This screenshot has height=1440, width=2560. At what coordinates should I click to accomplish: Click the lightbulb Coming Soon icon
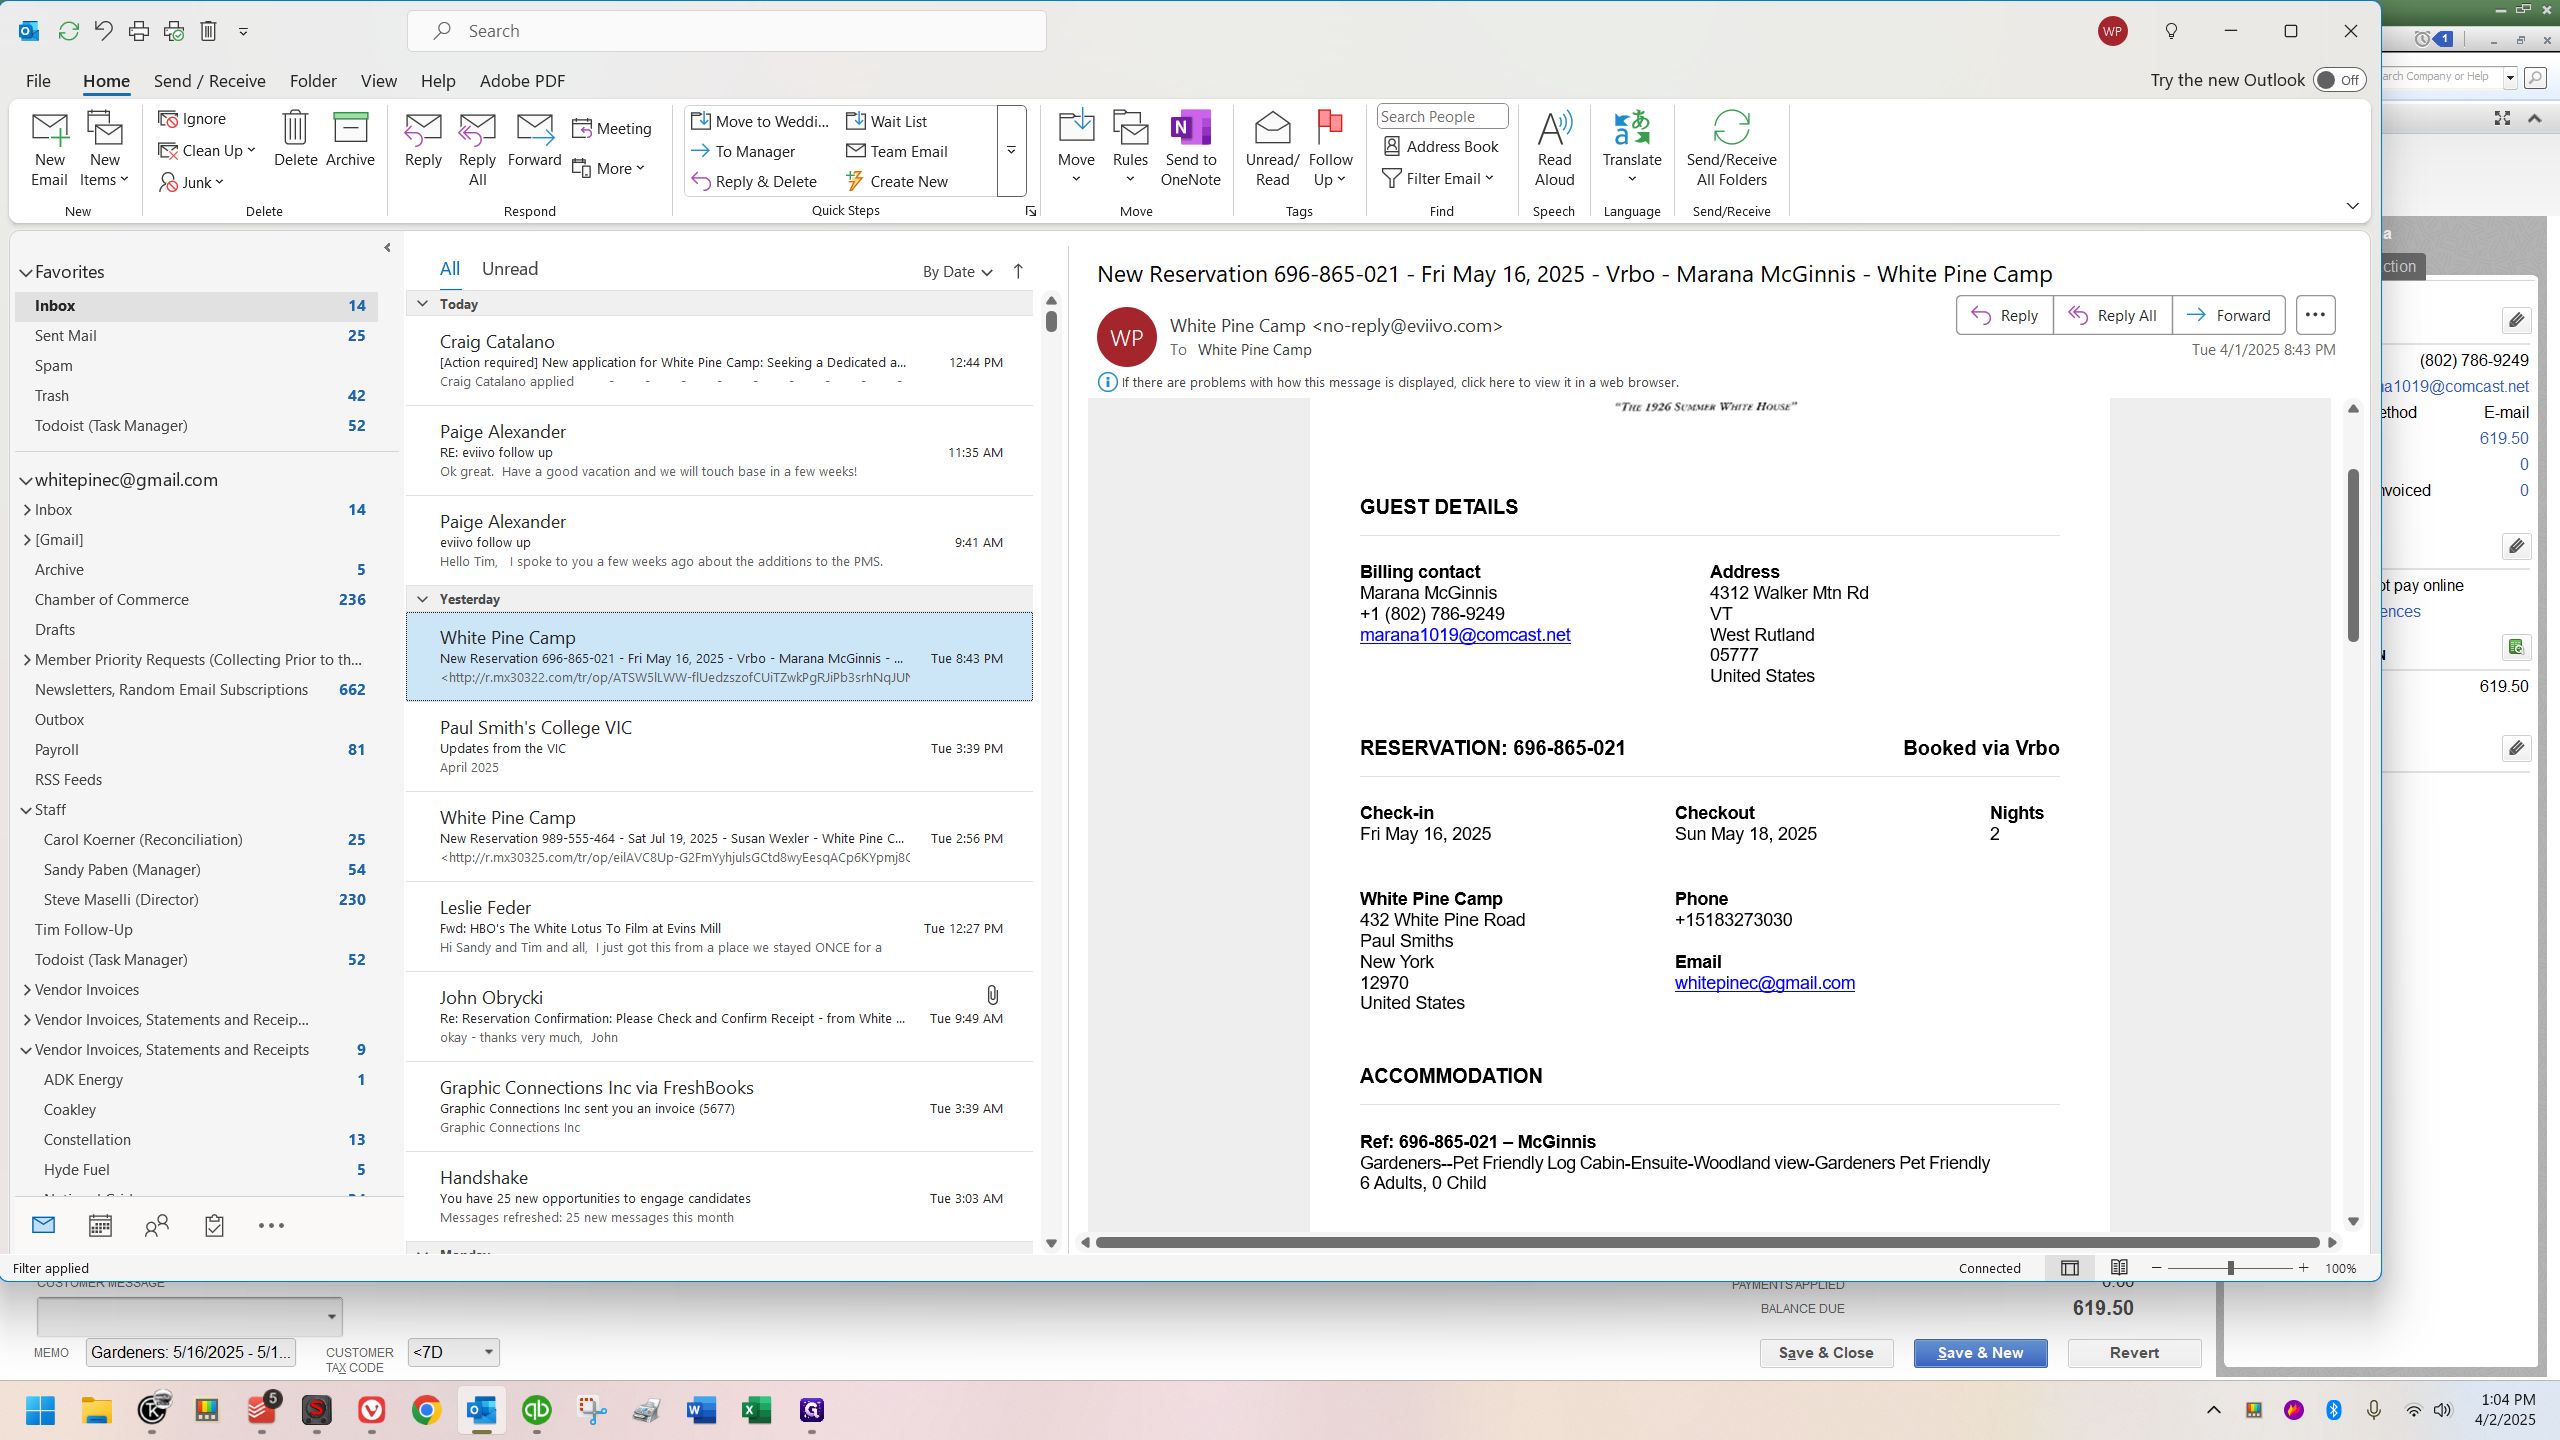(x=2171, y=31)
